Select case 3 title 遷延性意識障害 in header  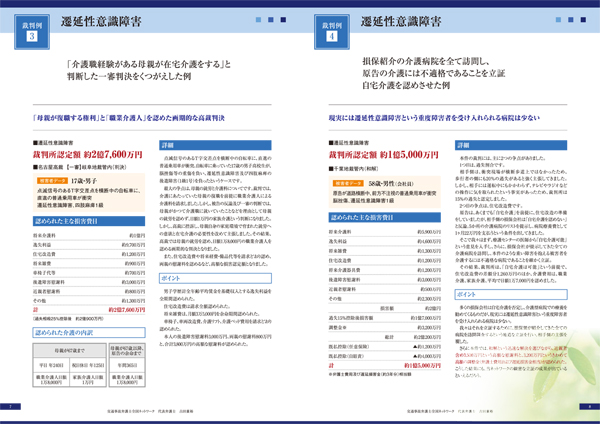tap(101, 21)
